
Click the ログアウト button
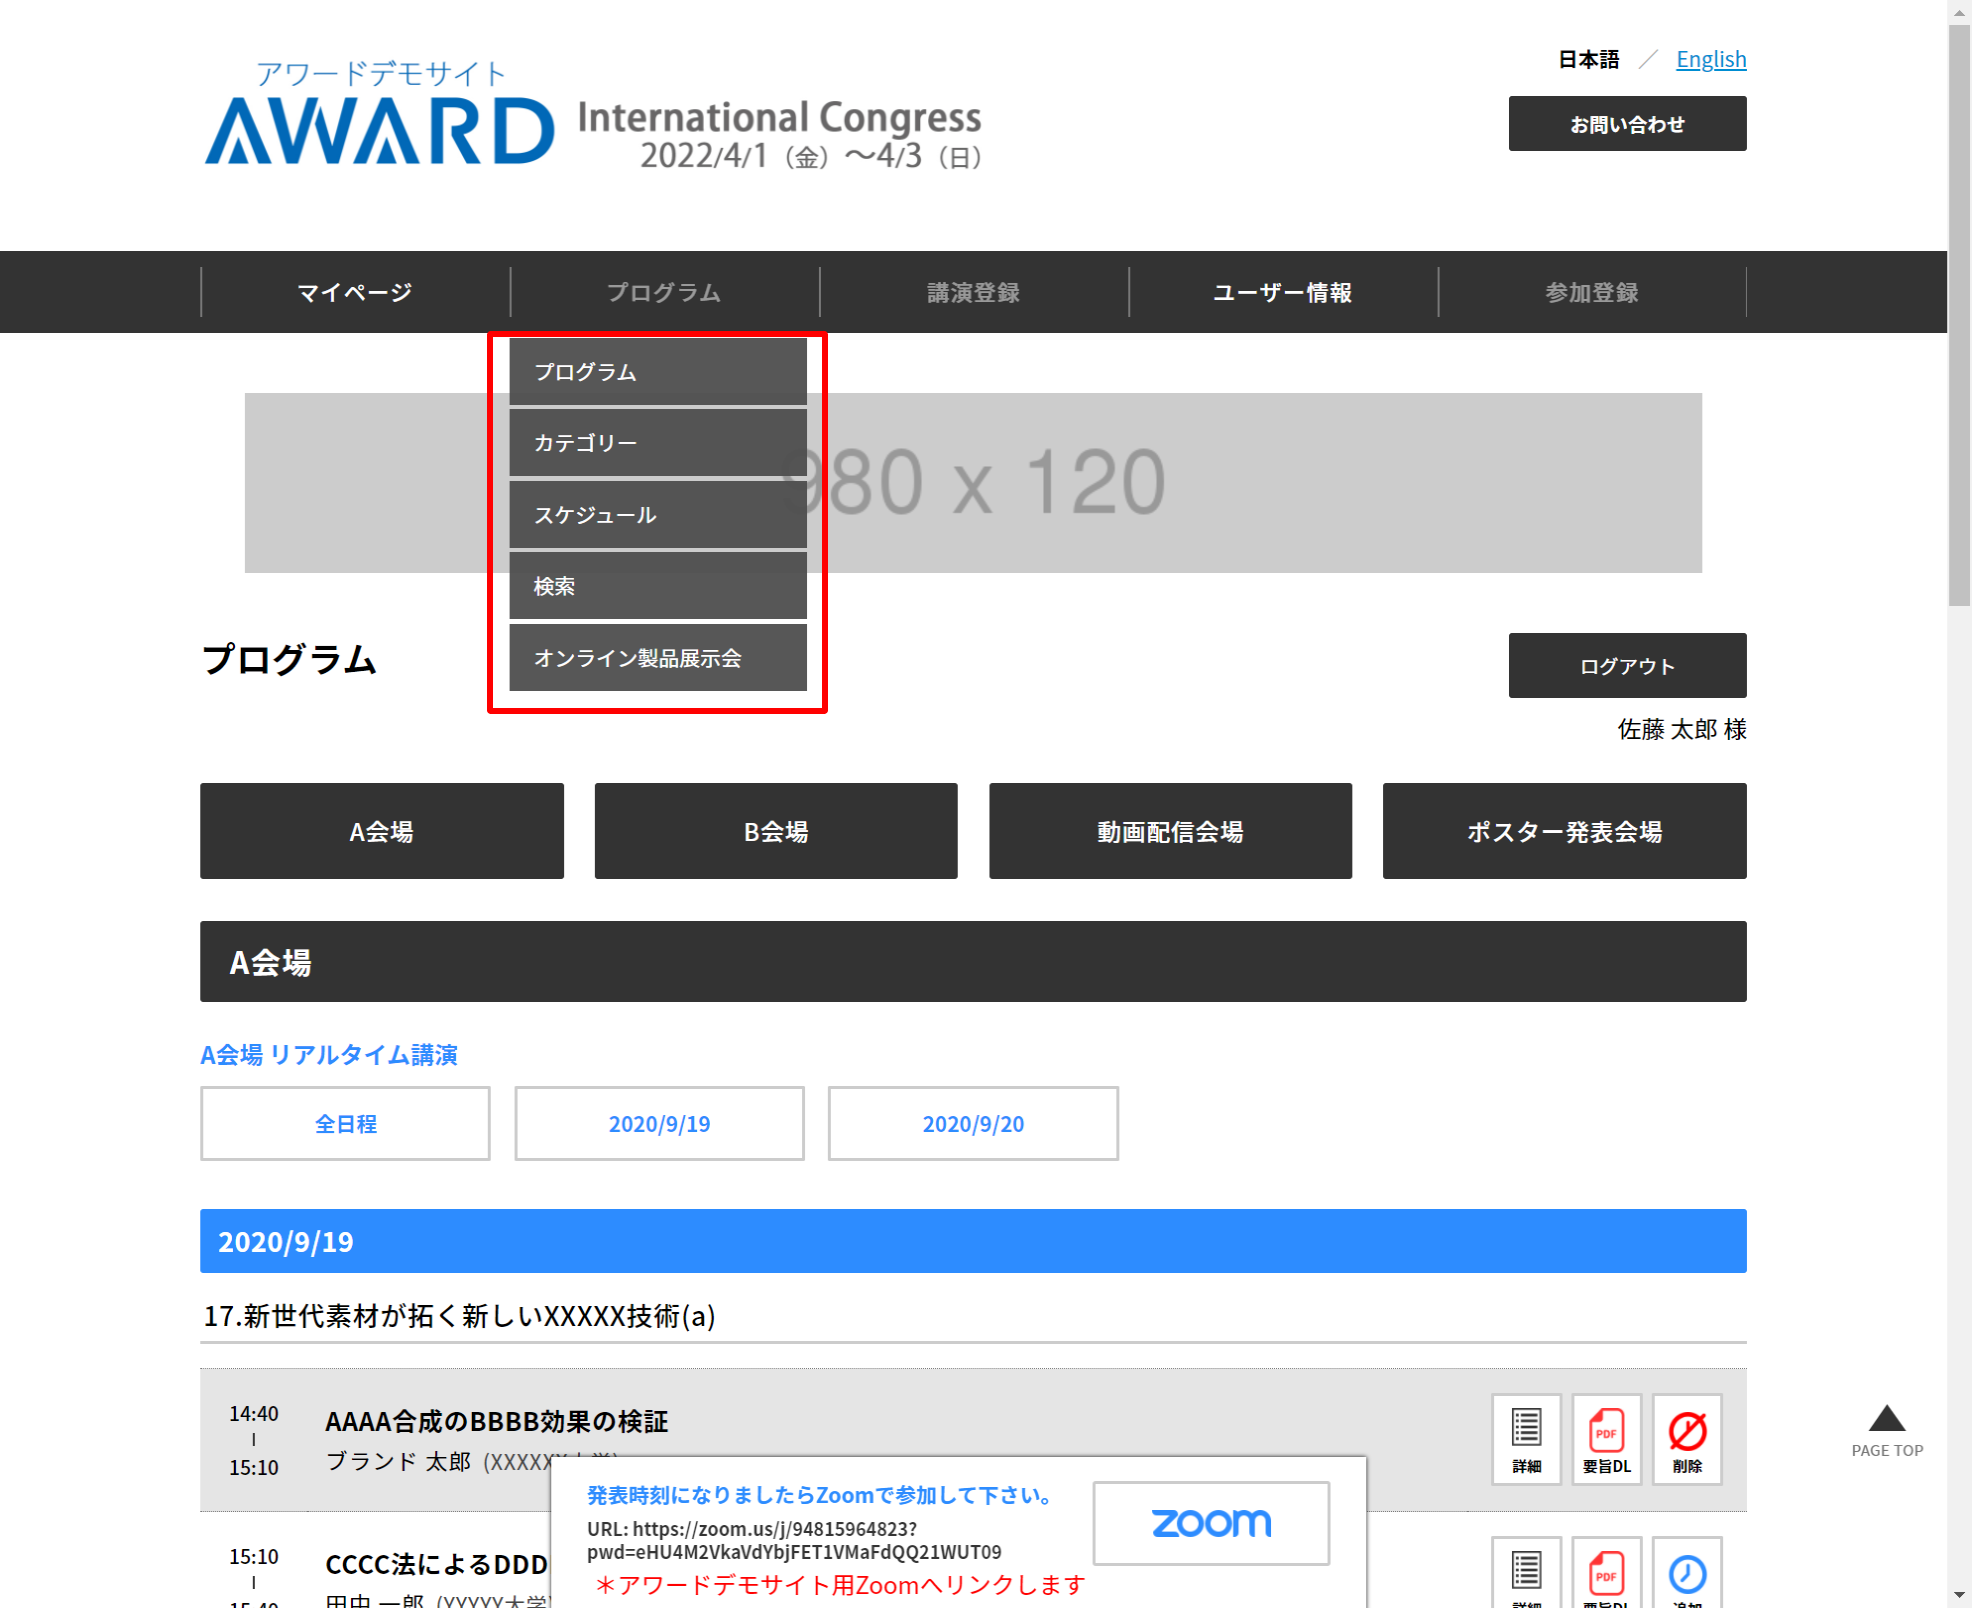pos(1626,666)
